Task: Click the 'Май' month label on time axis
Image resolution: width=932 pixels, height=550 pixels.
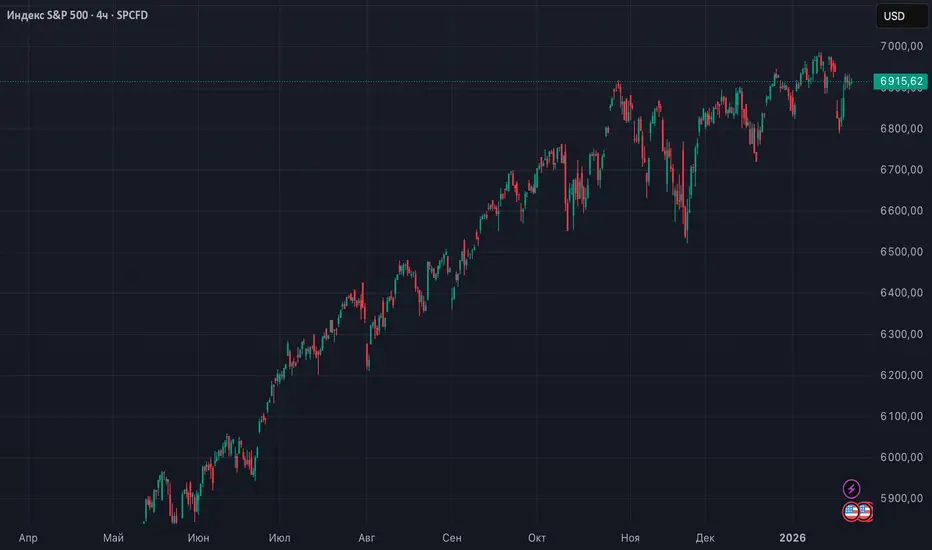Action: [x=113, y=538]
